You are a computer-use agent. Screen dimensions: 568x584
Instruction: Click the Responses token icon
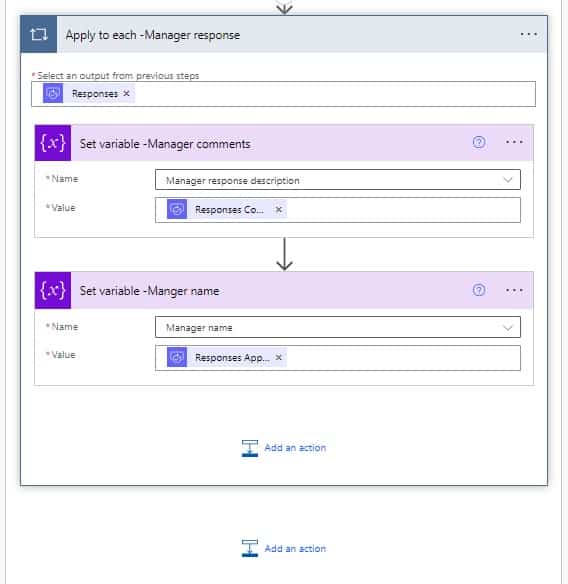(x=53, y=93)
